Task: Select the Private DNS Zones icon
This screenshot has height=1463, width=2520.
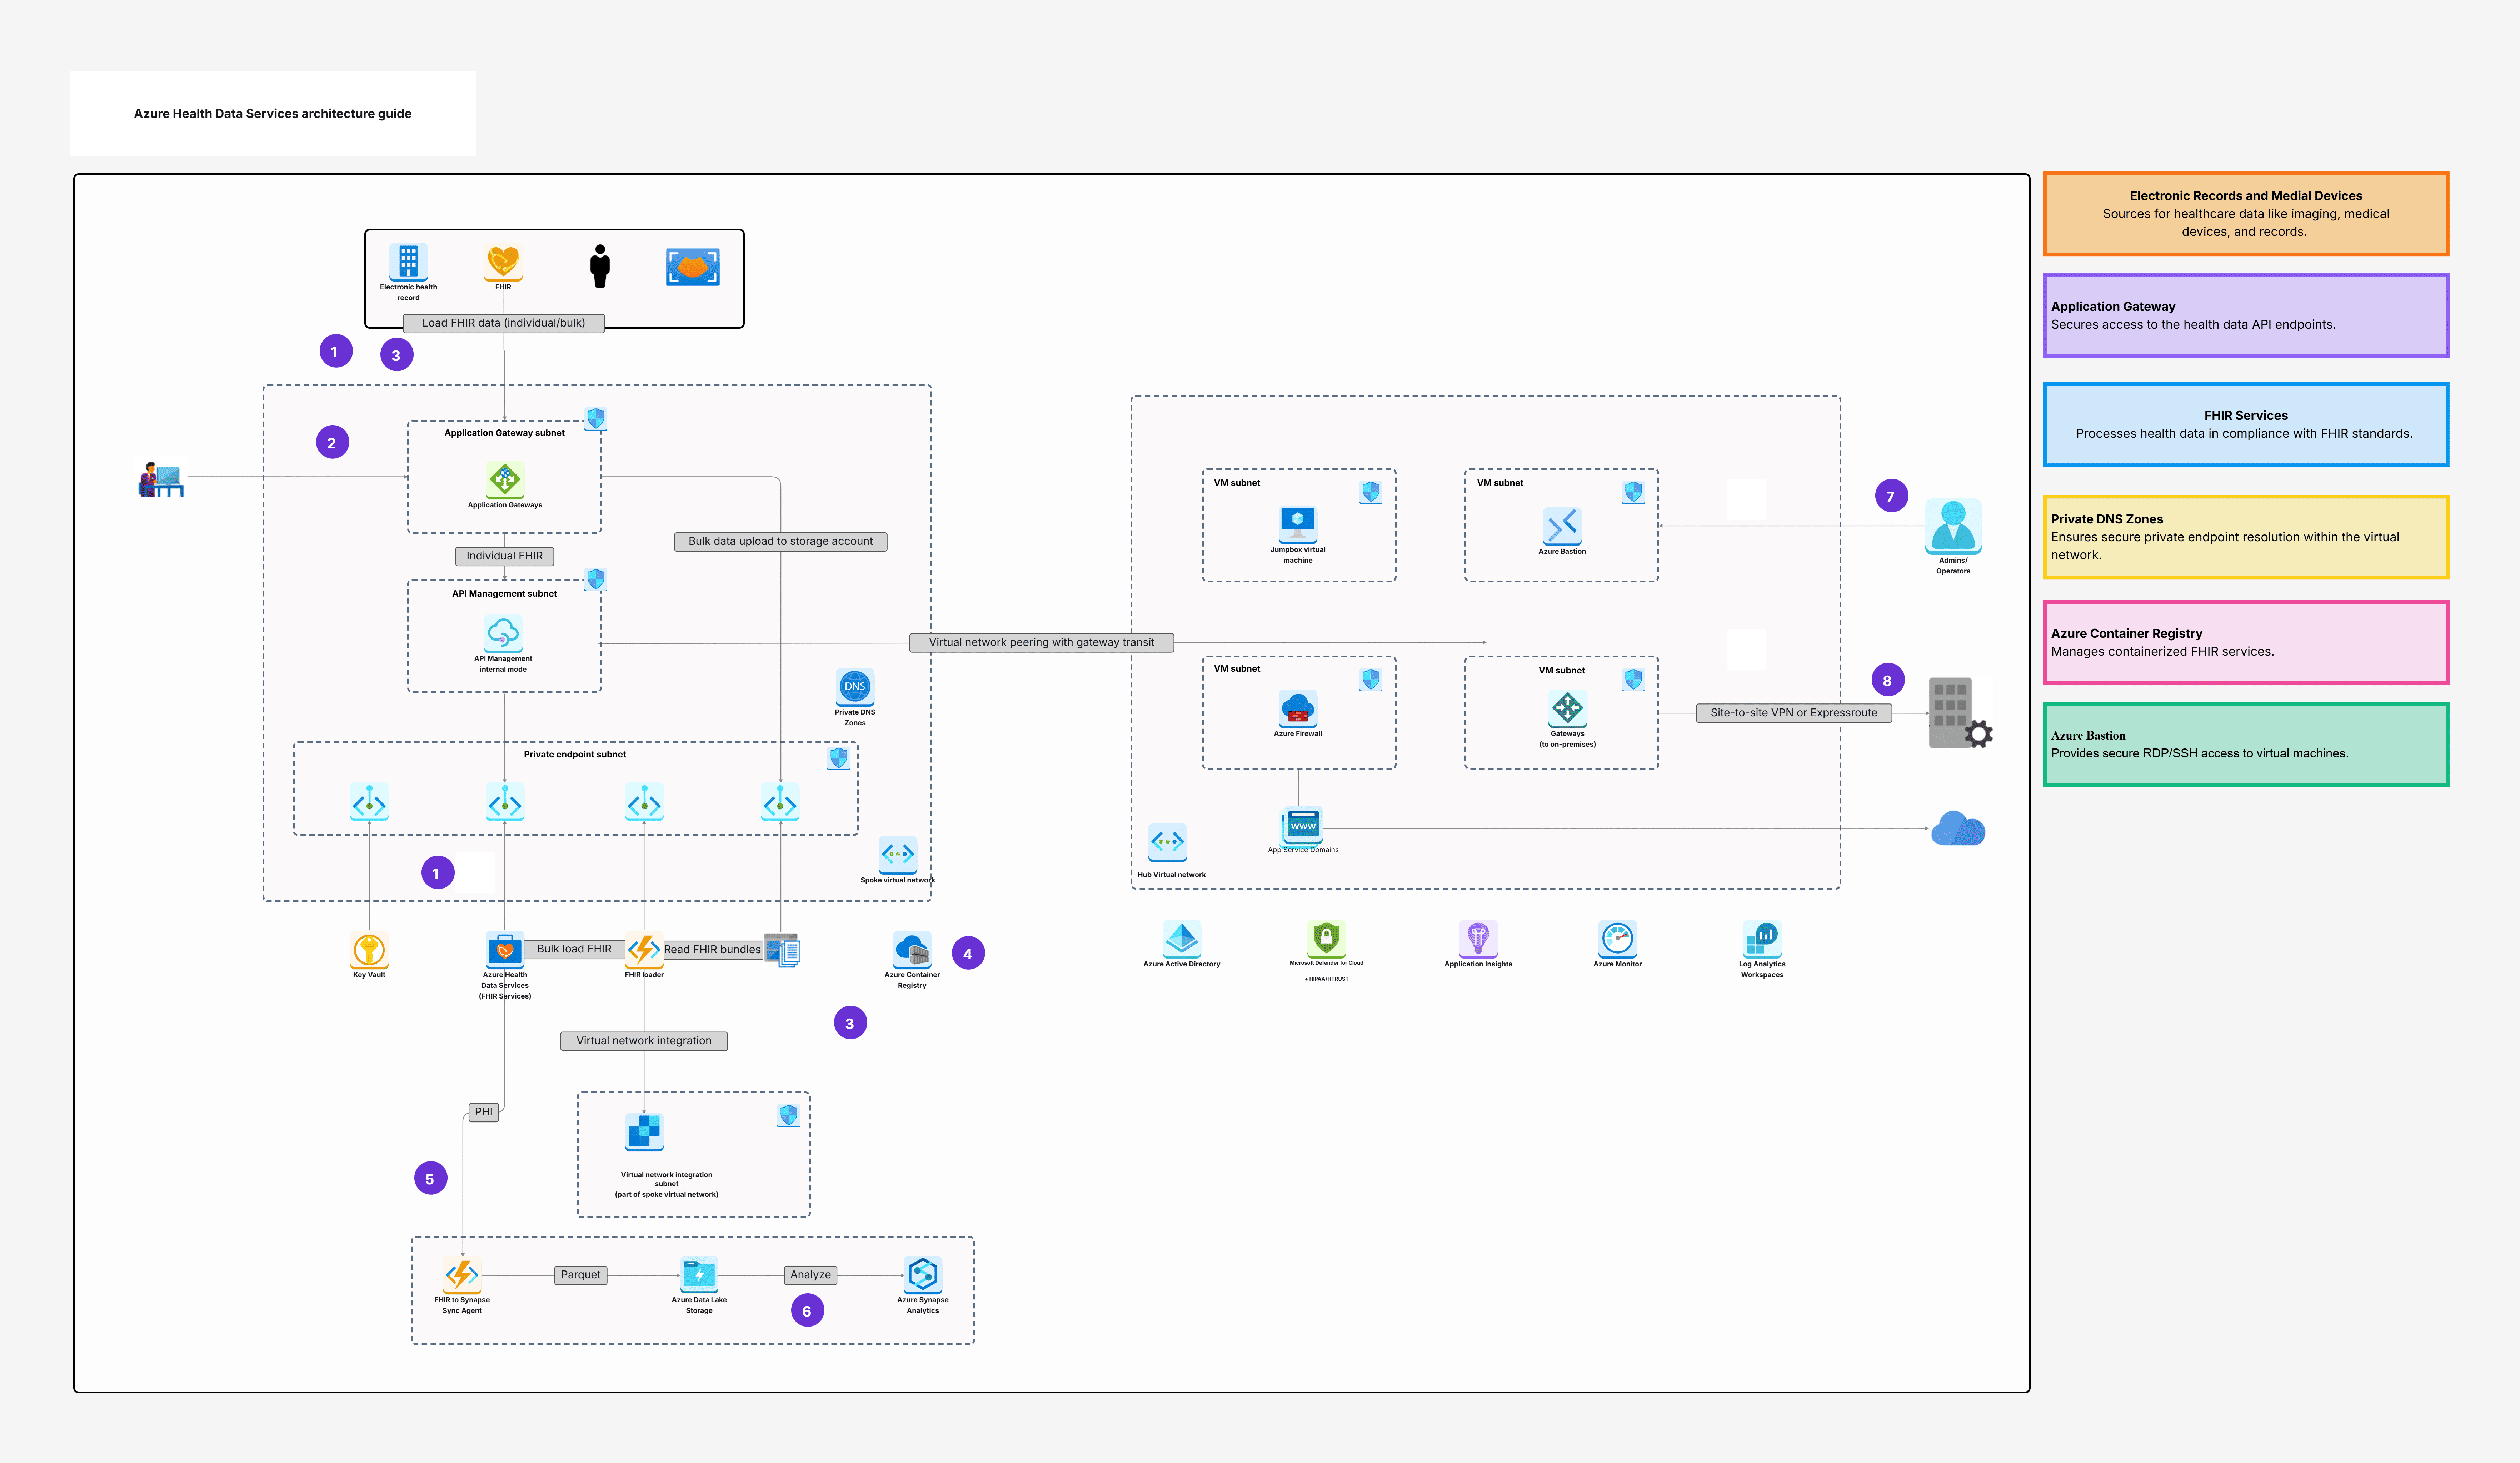Action: click(x=855, y=687)
